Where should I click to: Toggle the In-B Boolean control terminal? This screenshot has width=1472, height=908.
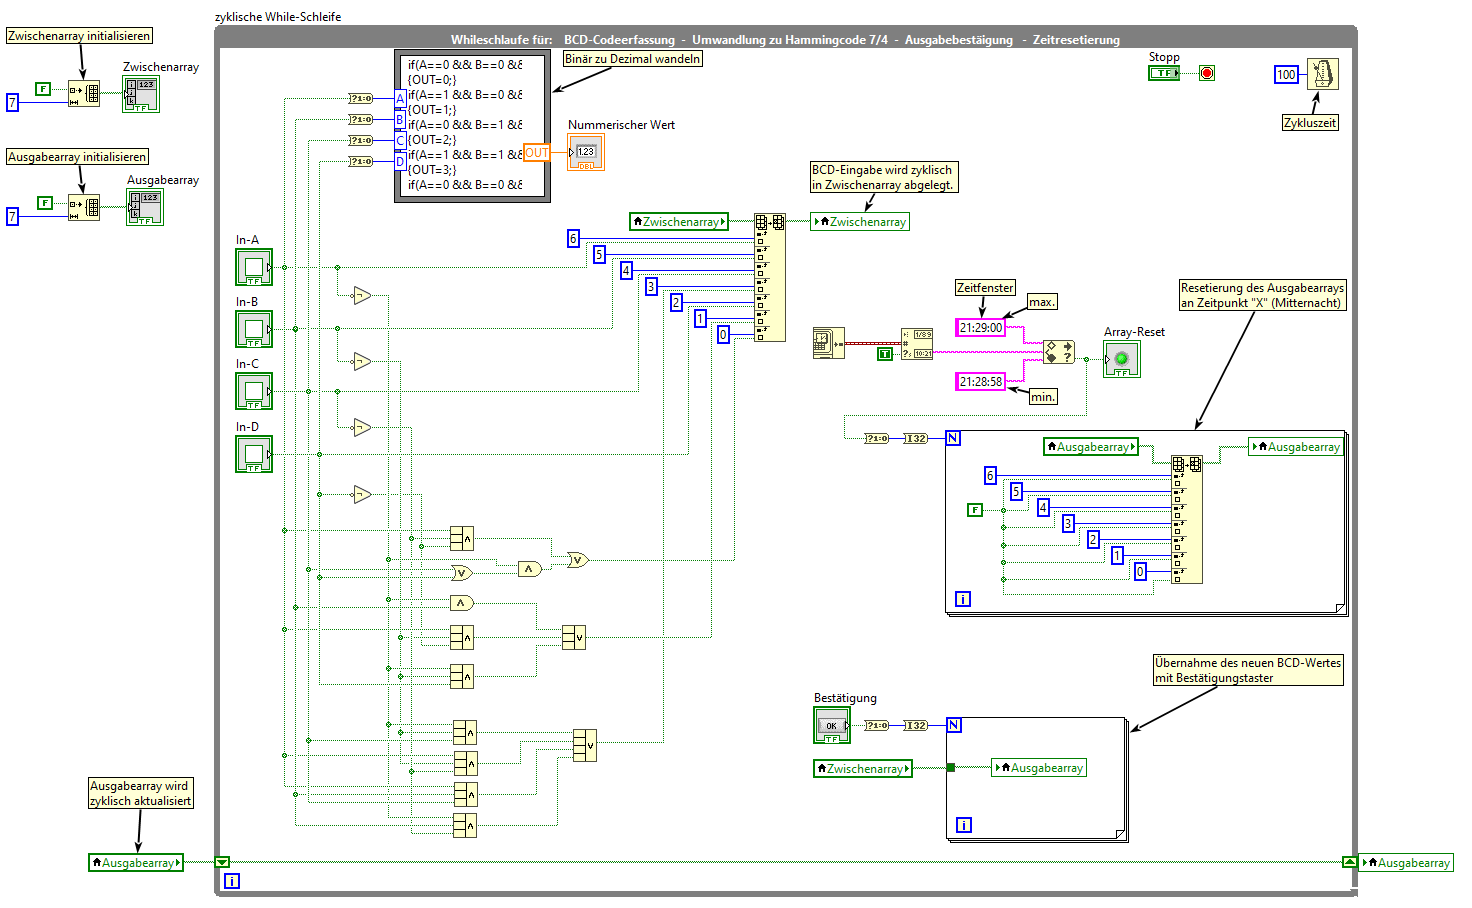coord(254,329)
